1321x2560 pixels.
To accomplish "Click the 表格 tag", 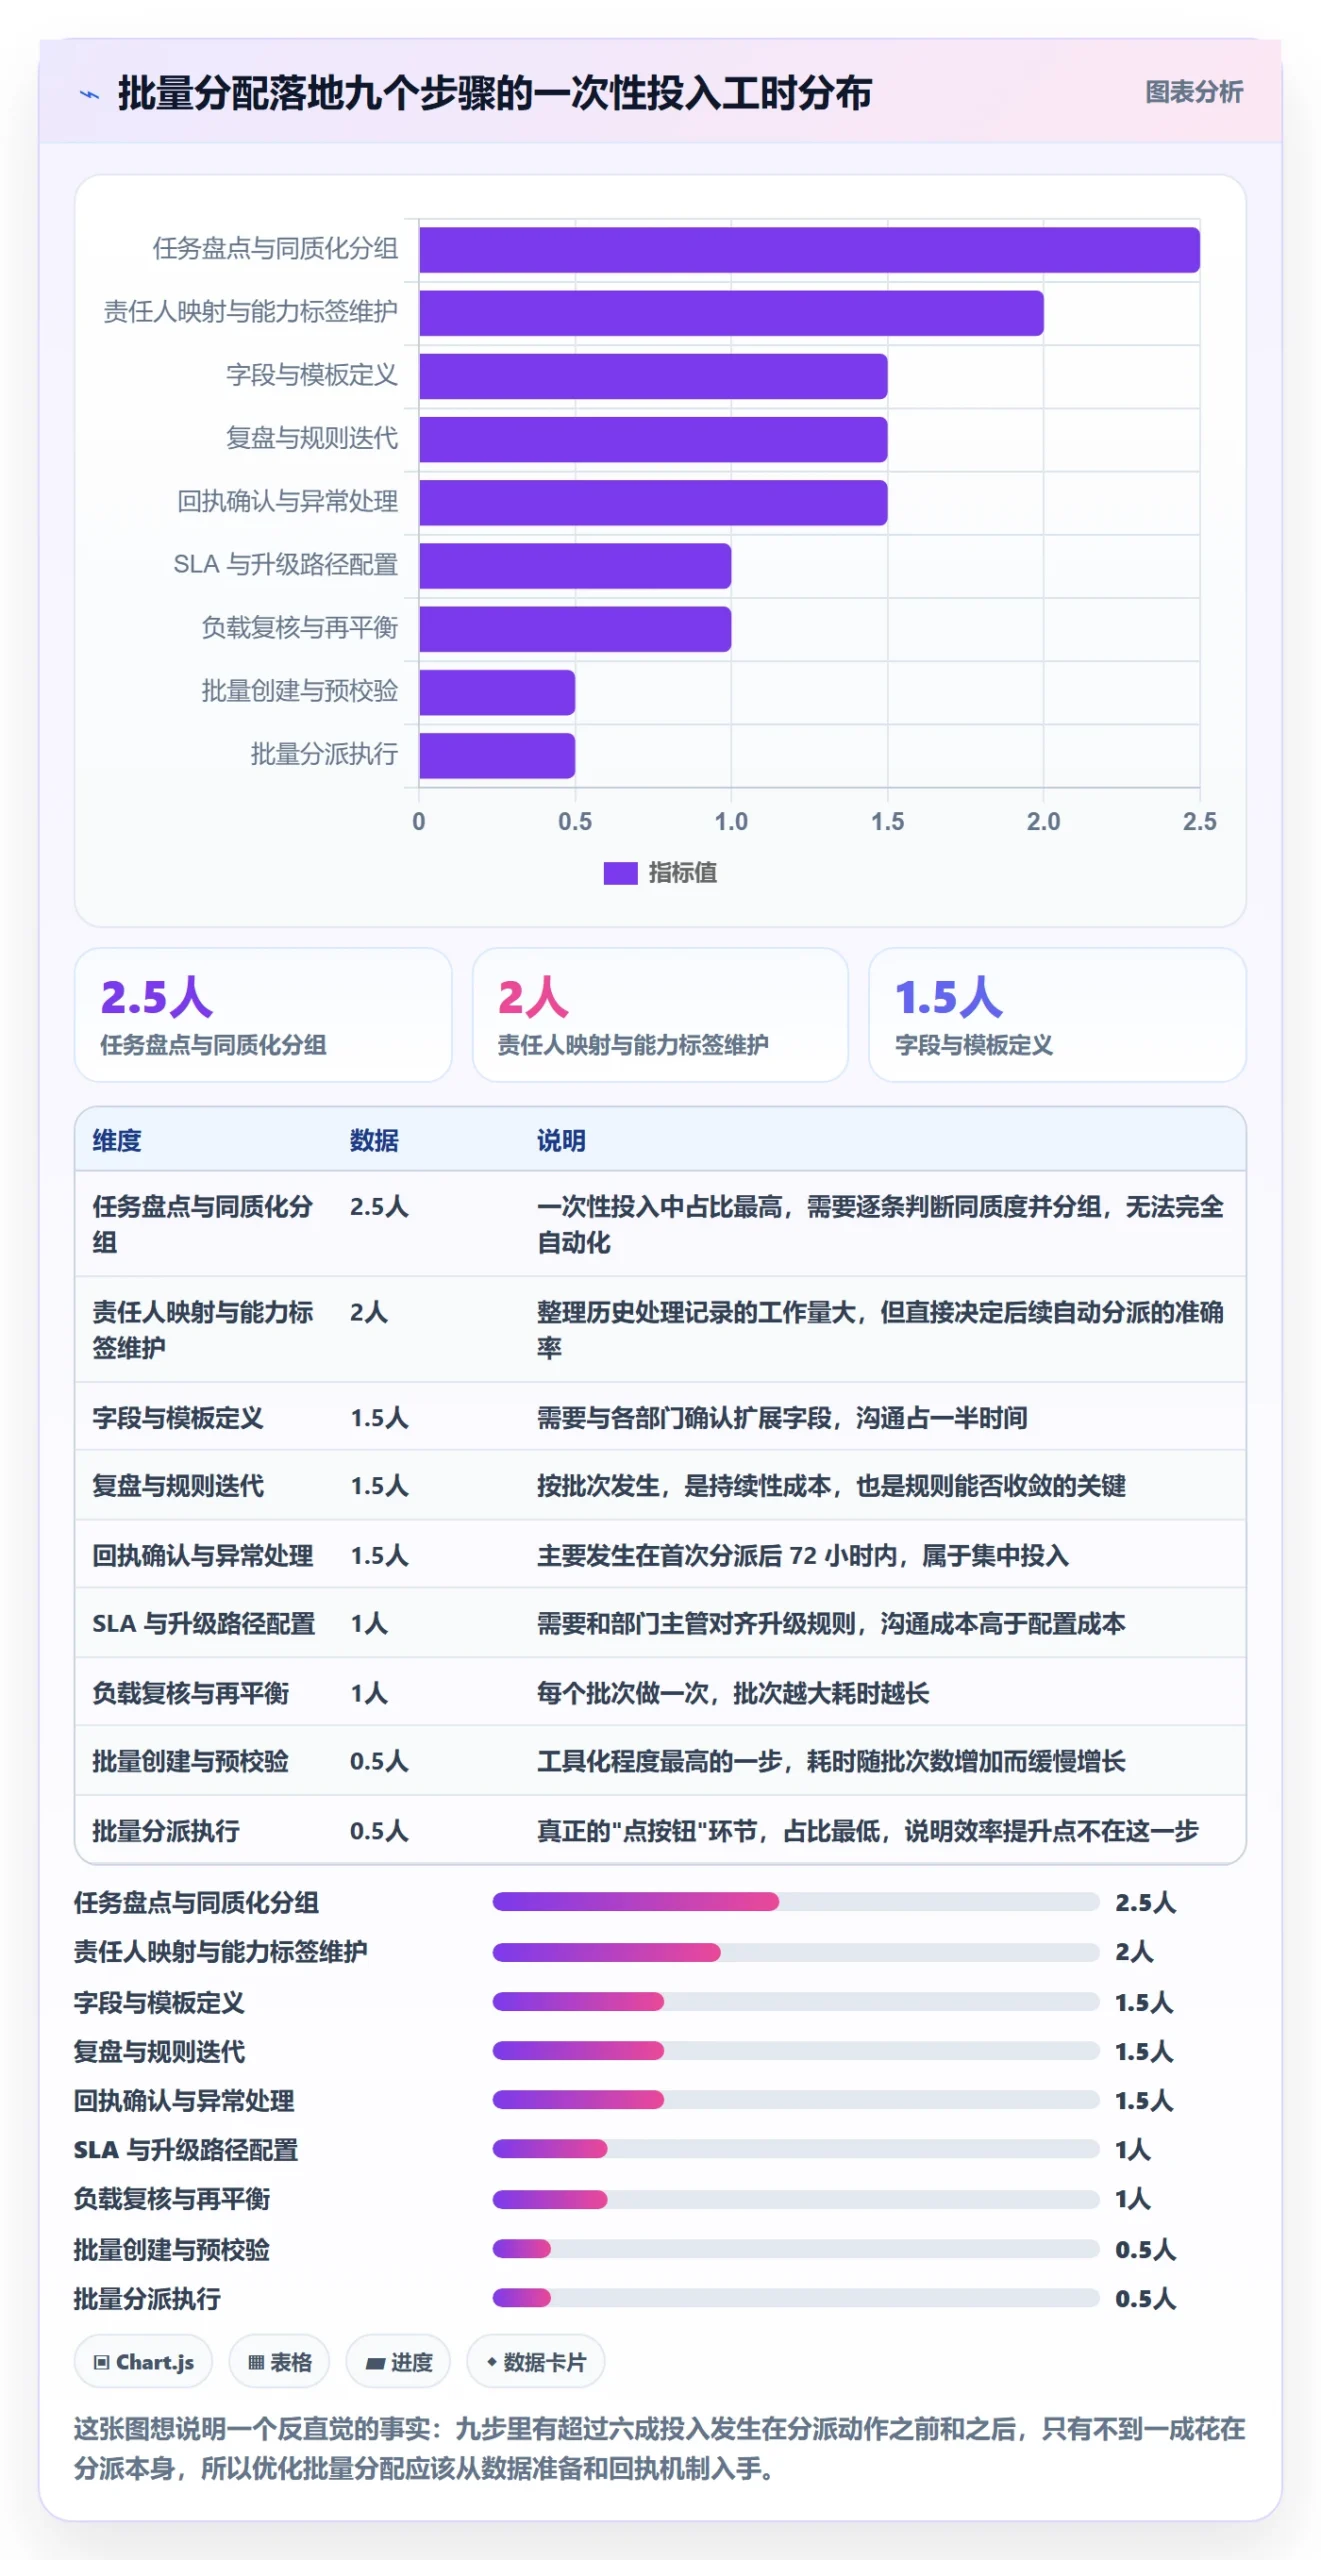I will 279,2361.
